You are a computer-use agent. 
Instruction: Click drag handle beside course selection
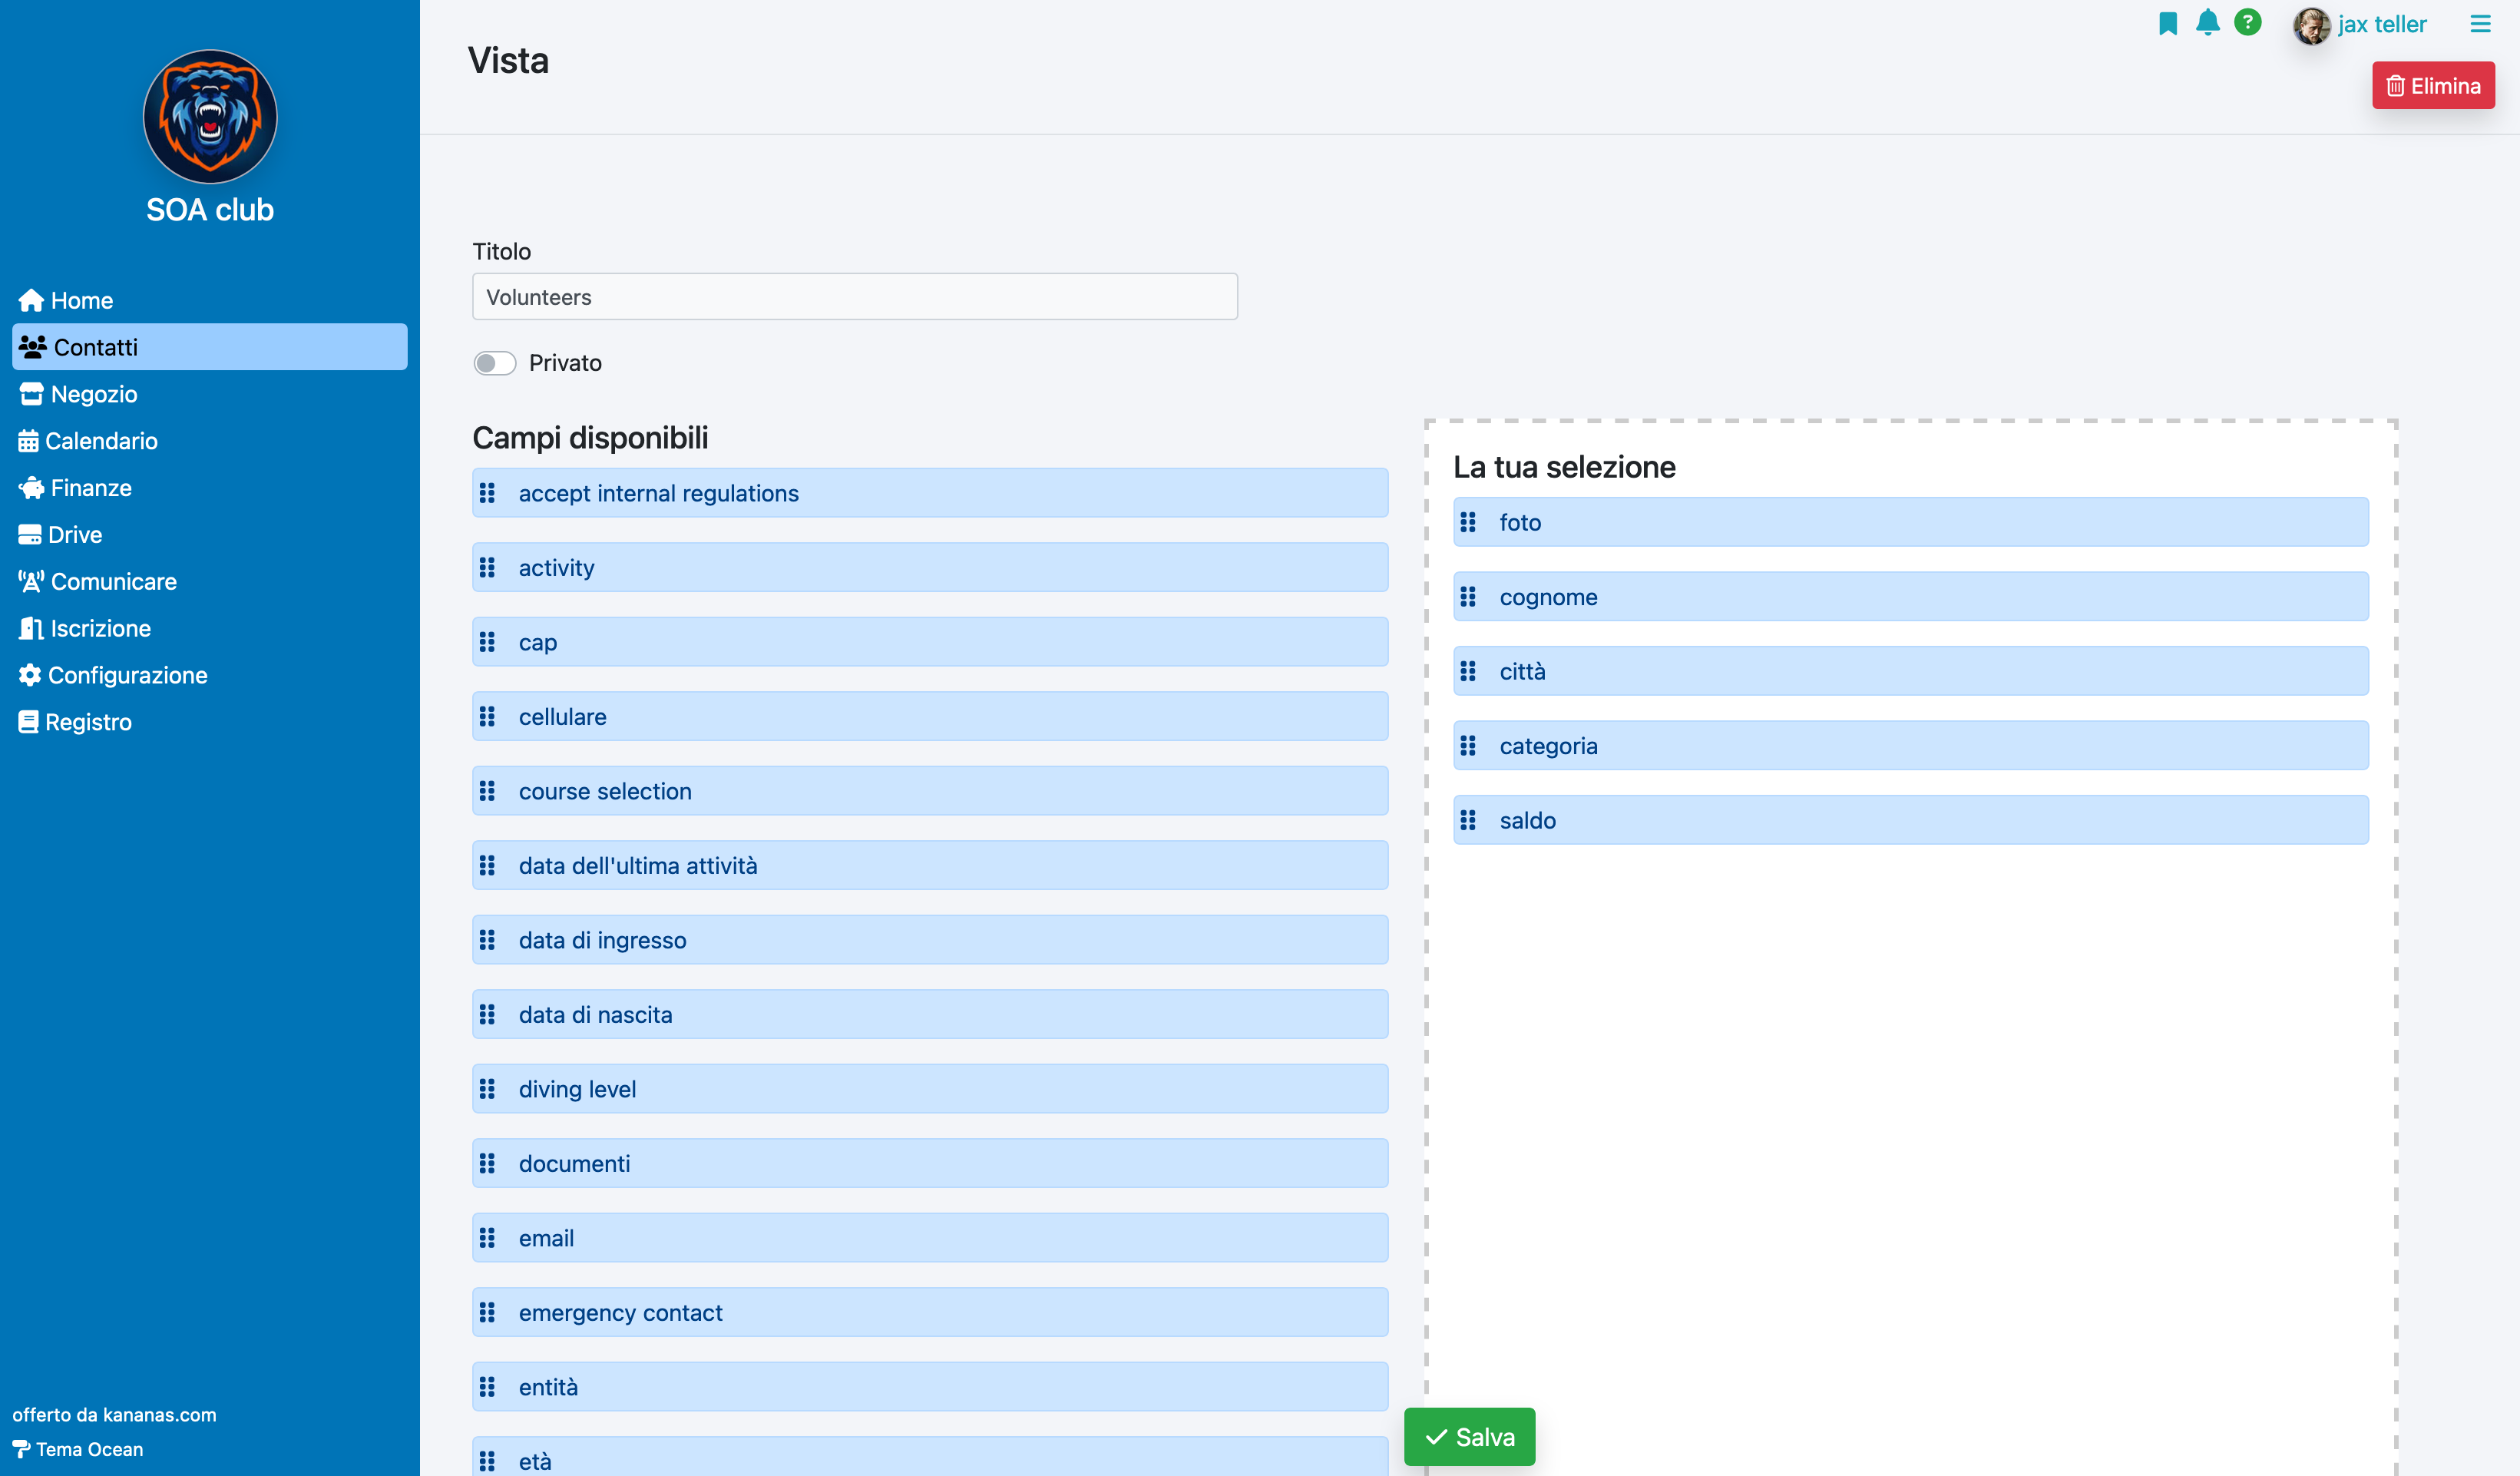(487, 791)
